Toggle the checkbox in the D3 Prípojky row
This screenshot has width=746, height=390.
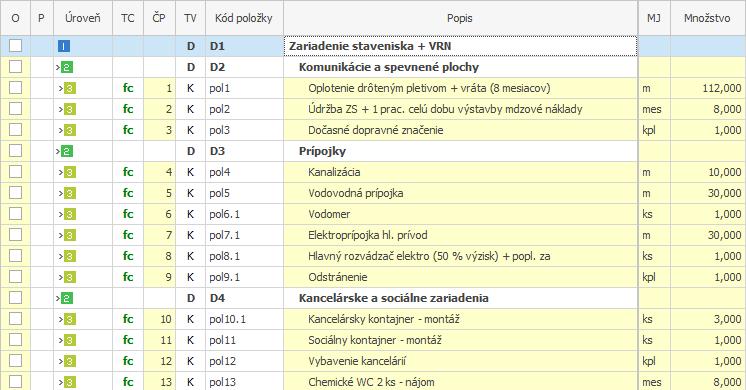[x=15, y=150]
